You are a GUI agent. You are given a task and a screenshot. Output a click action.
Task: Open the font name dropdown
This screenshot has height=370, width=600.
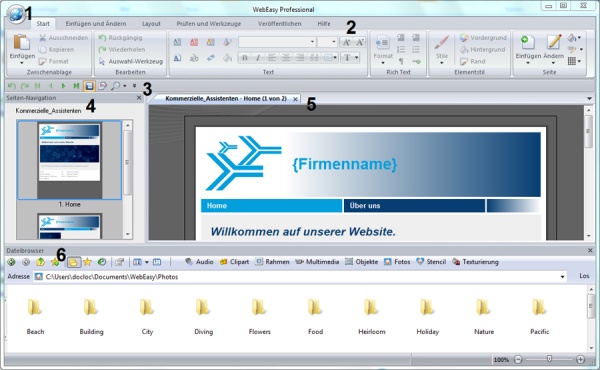pos(312,42)
